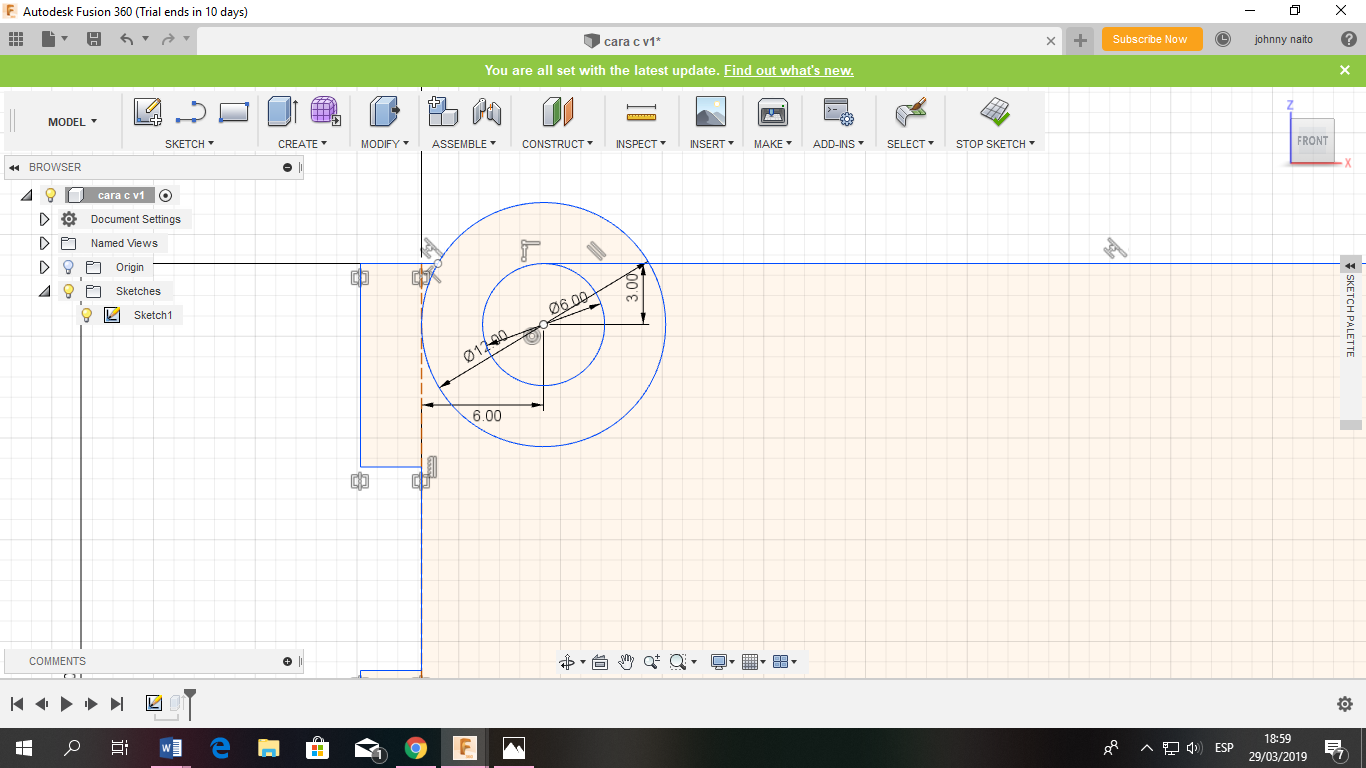This screenshot has width=1366, height=768.
Task: Open the File menu dropdown
Action: [54, 39]
